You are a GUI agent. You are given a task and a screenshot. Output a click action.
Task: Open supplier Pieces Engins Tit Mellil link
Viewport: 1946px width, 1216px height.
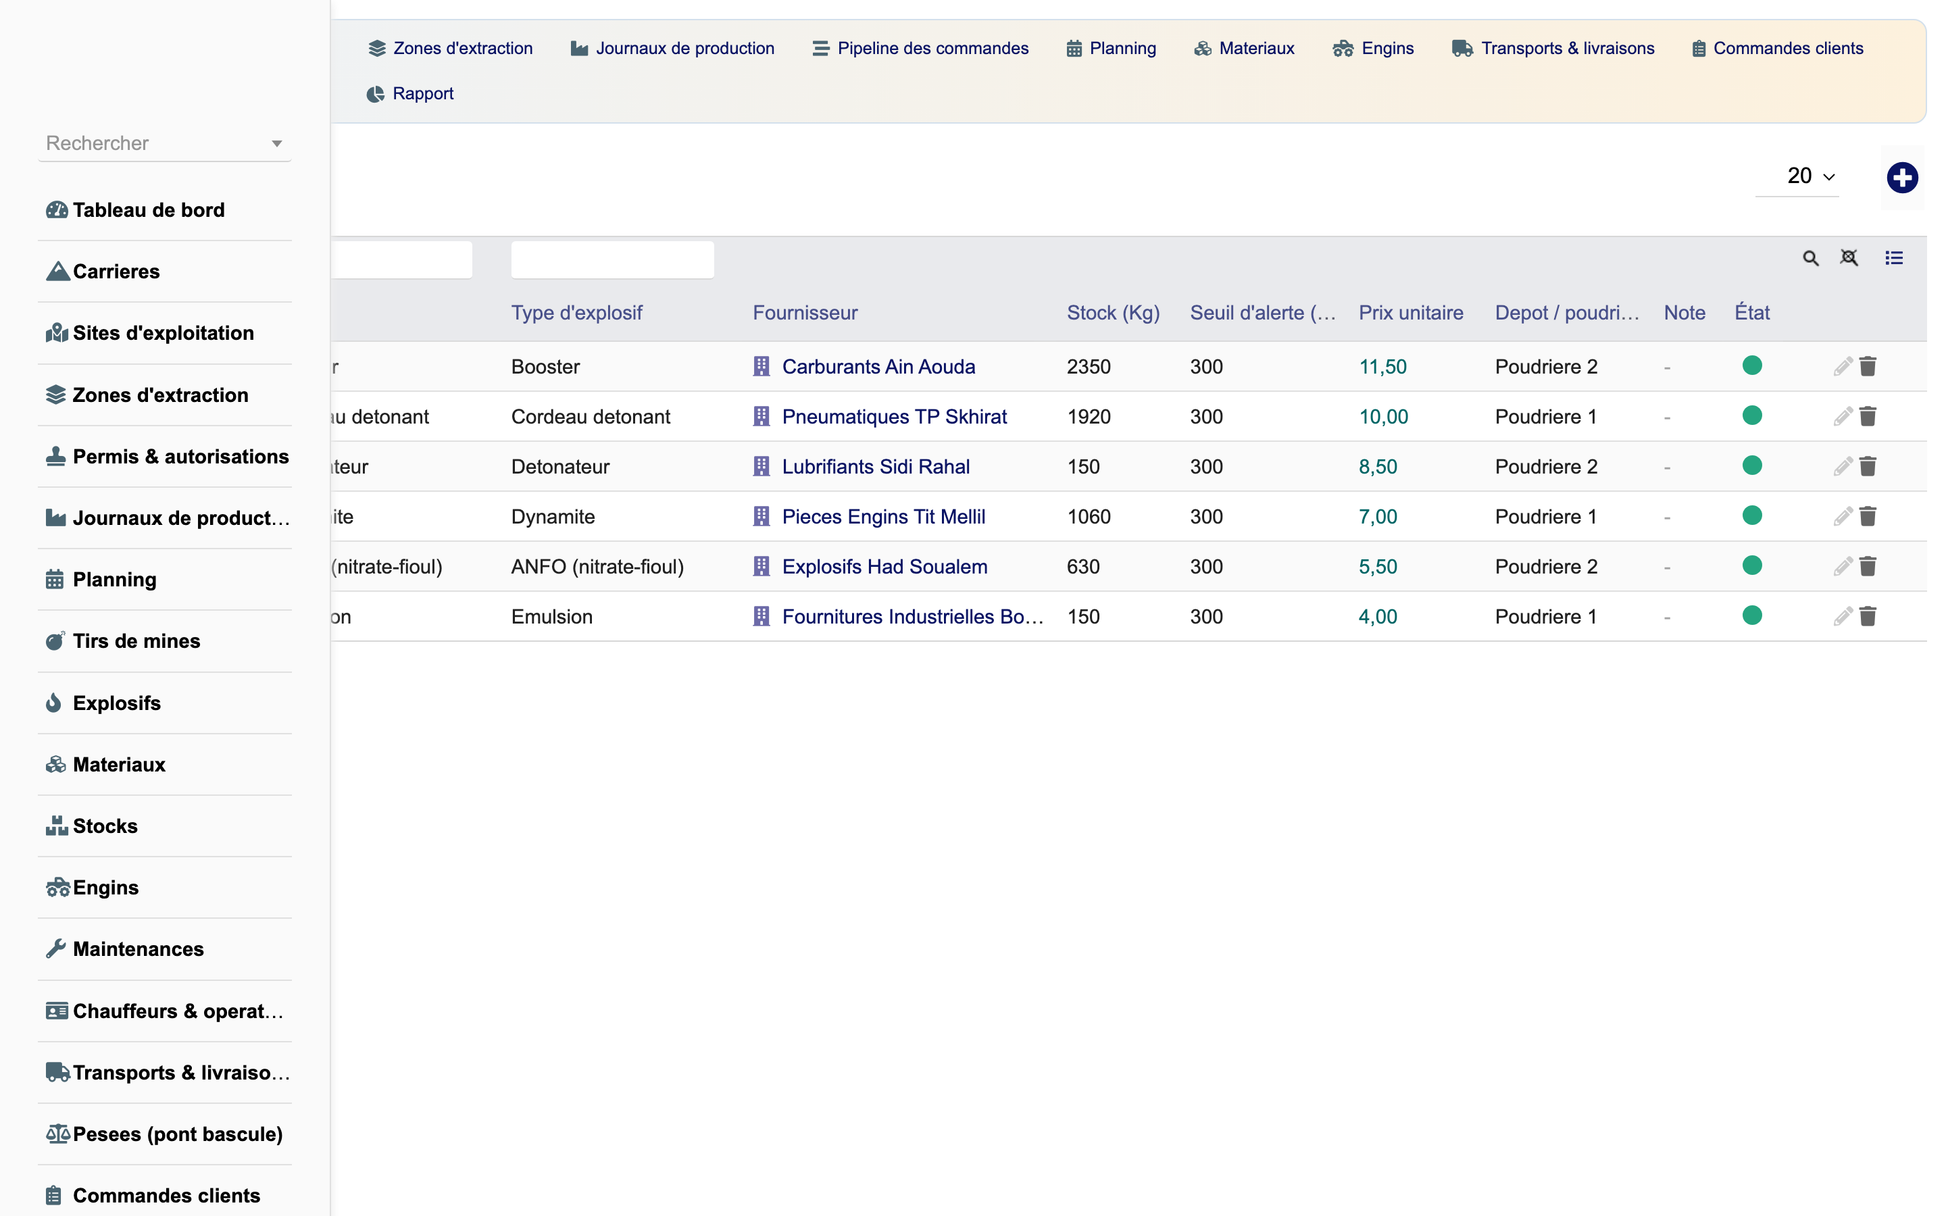click(x=884, y=517)
